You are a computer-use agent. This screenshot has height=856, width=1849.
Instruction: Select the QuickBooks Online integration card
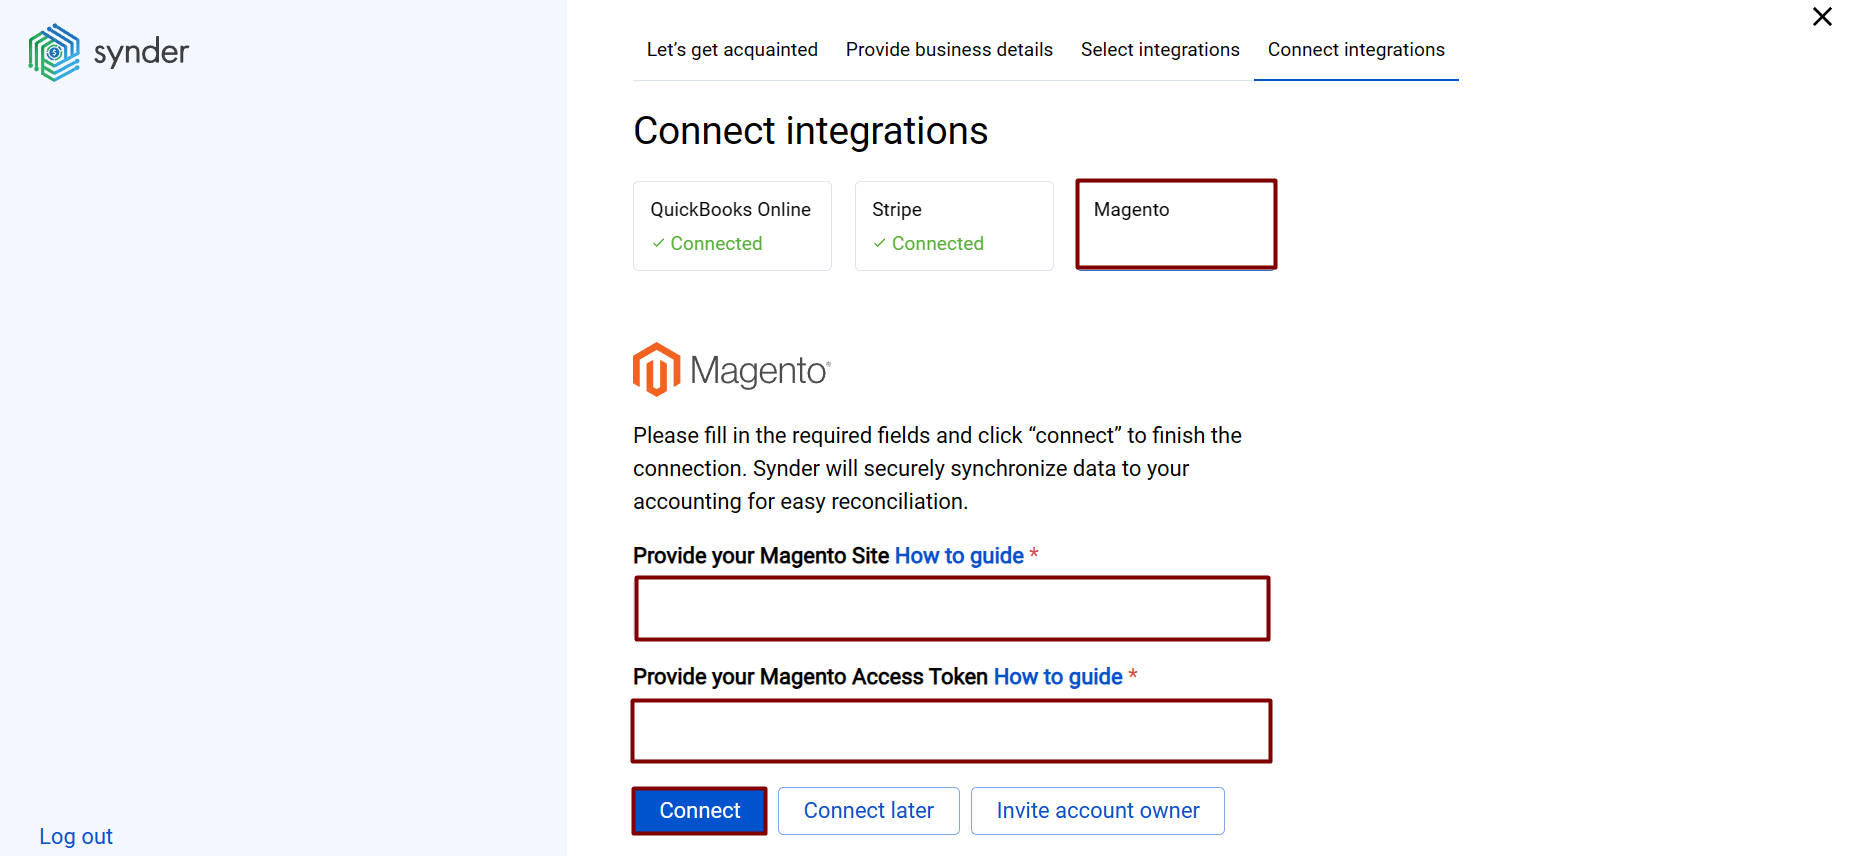[x=732, y=225]
